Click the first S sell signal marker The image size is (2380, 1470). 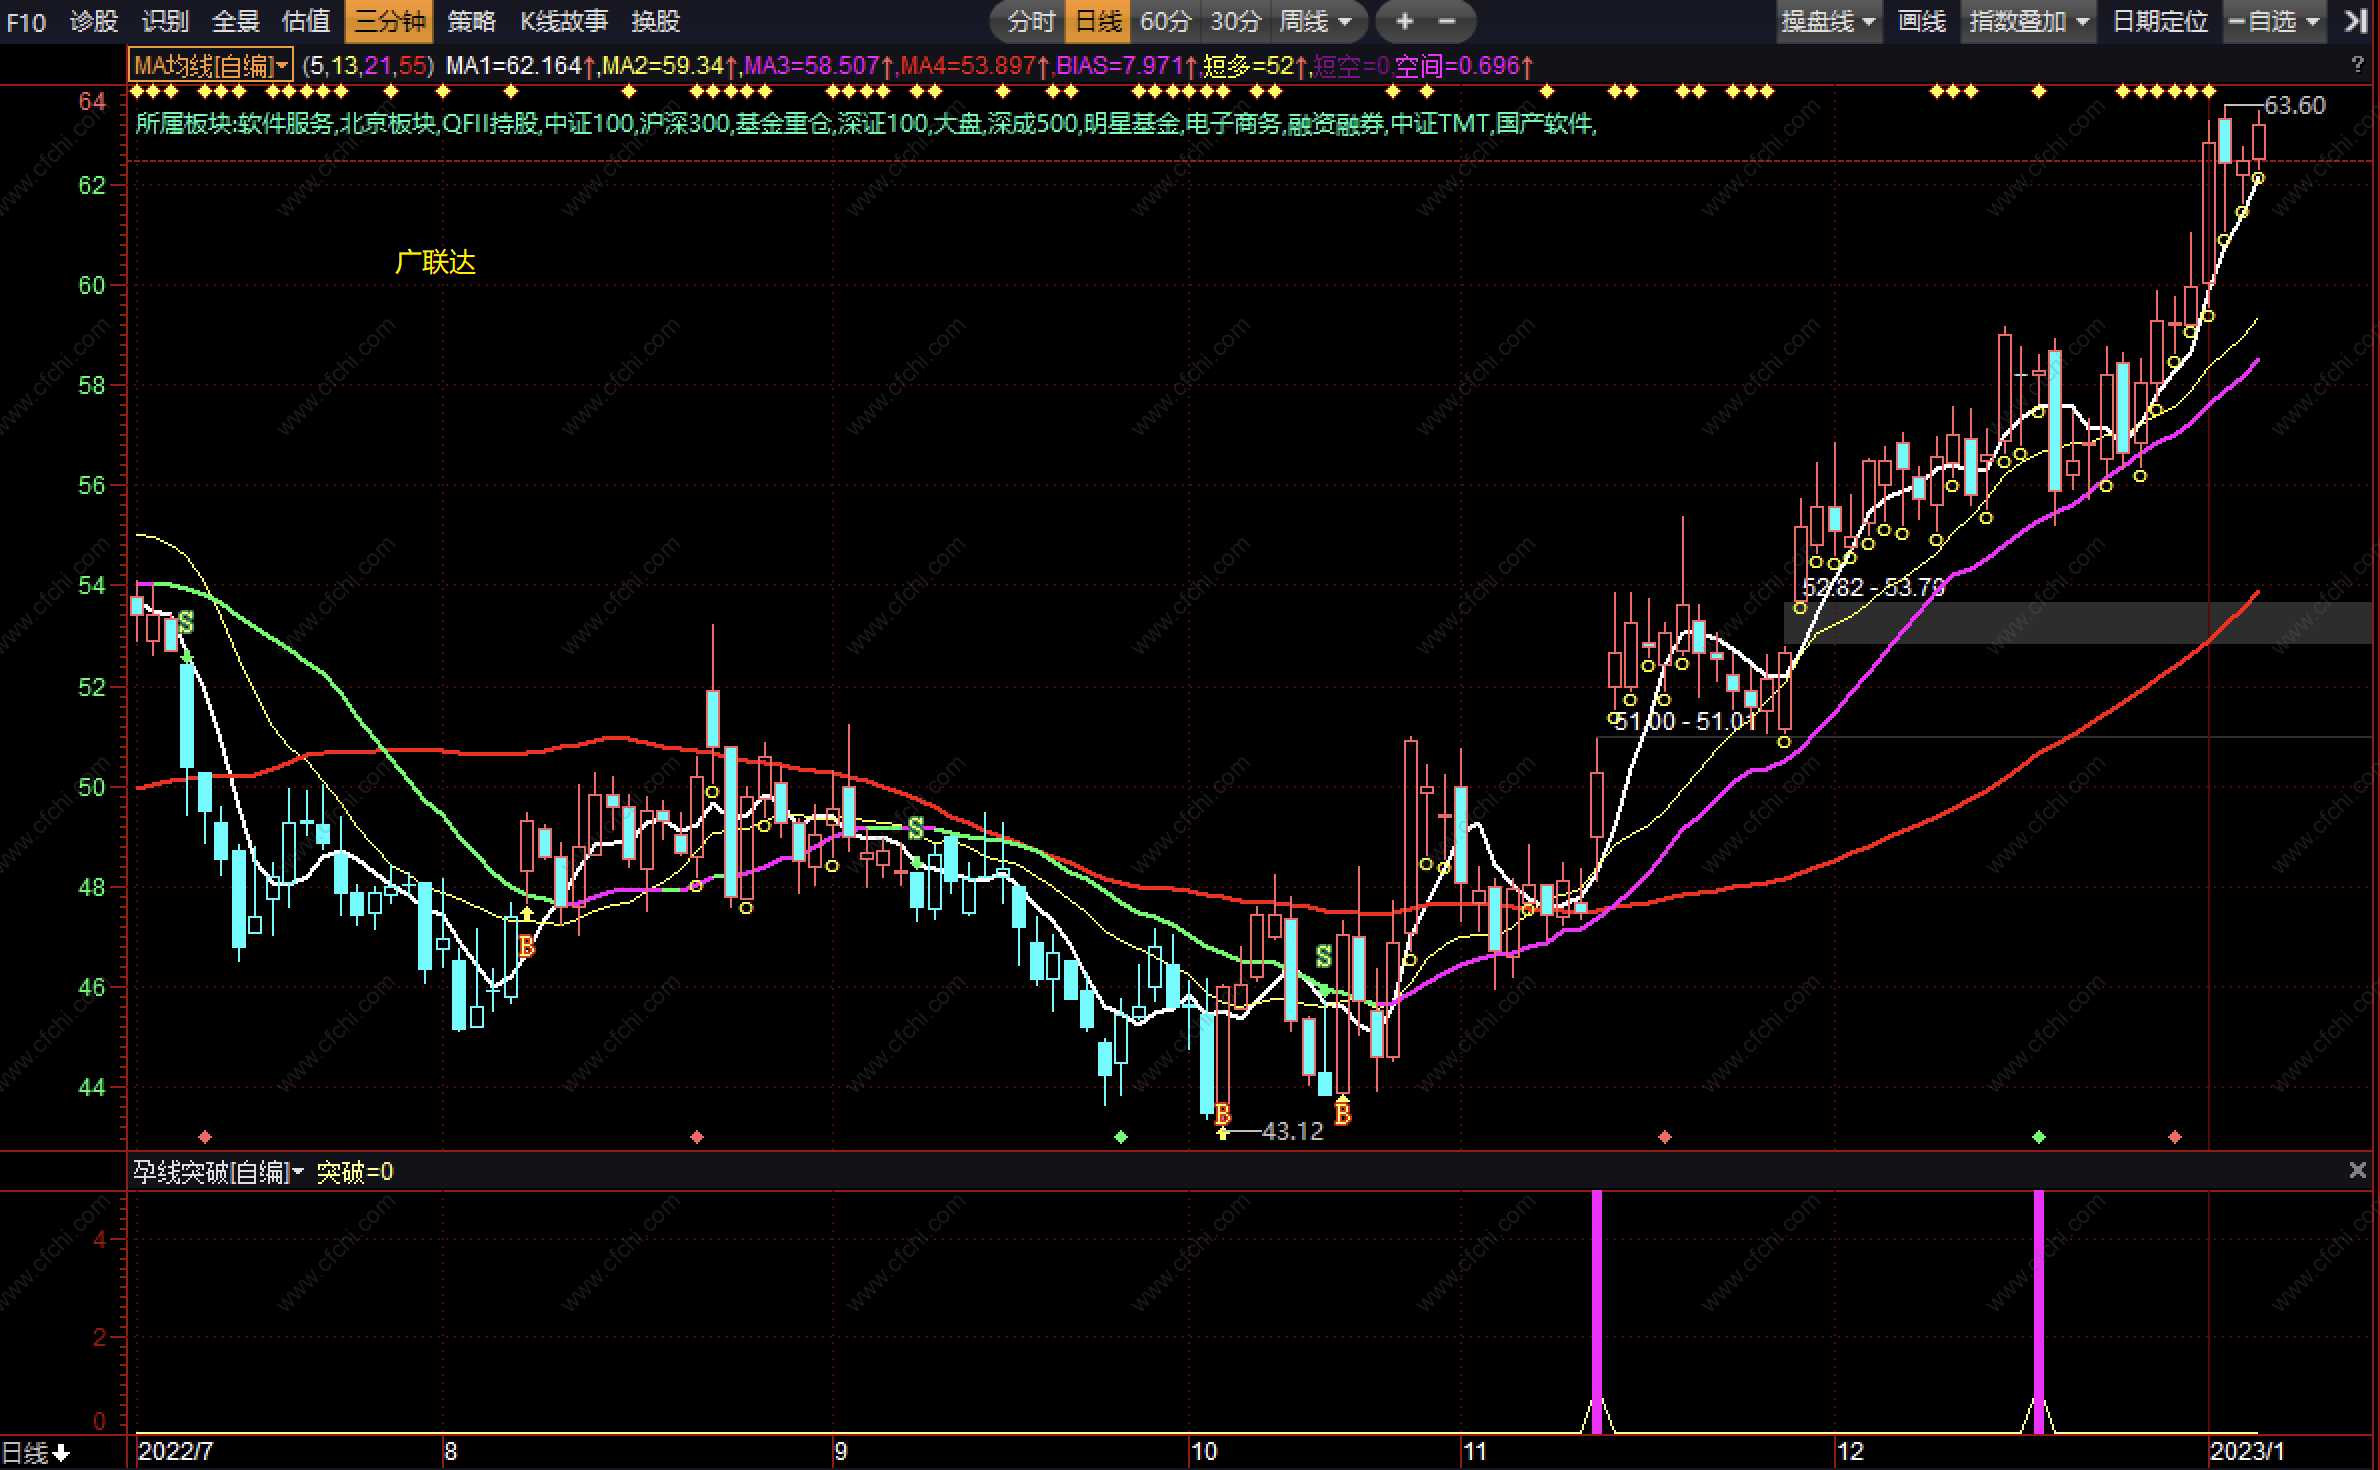[186, 624]
